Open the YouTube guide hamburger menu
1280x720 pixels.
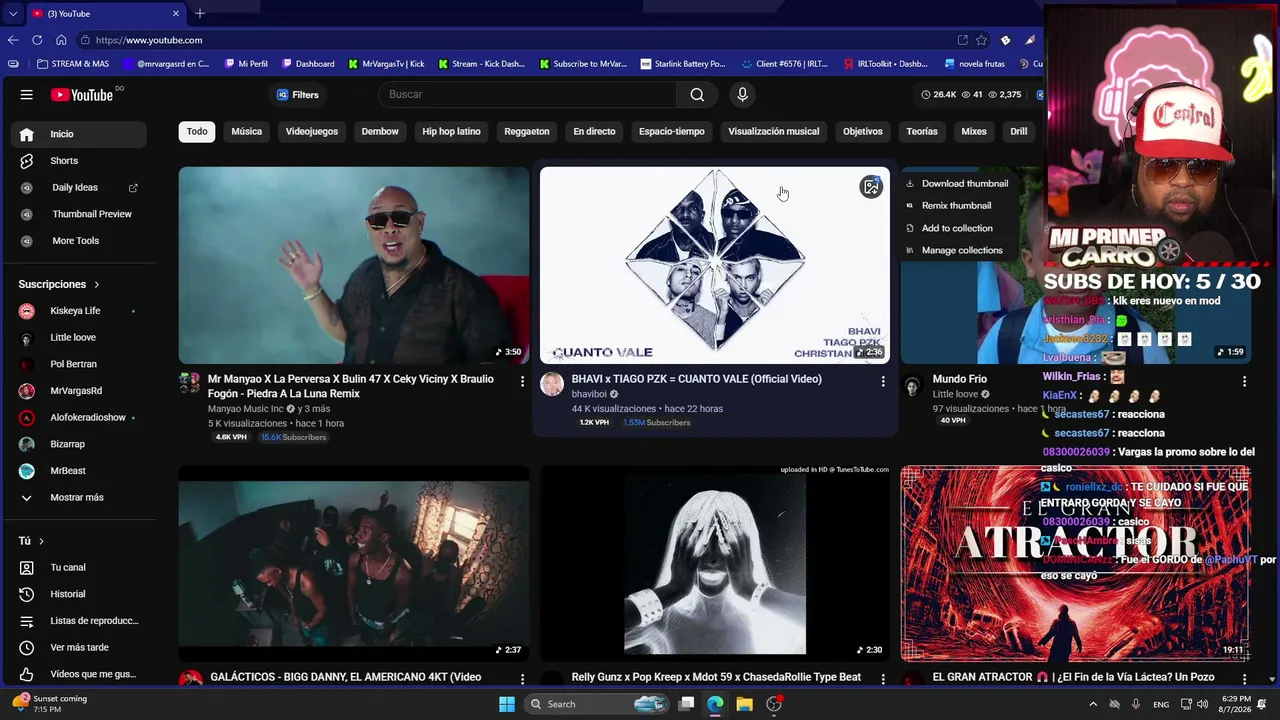[x=27, y=95]
